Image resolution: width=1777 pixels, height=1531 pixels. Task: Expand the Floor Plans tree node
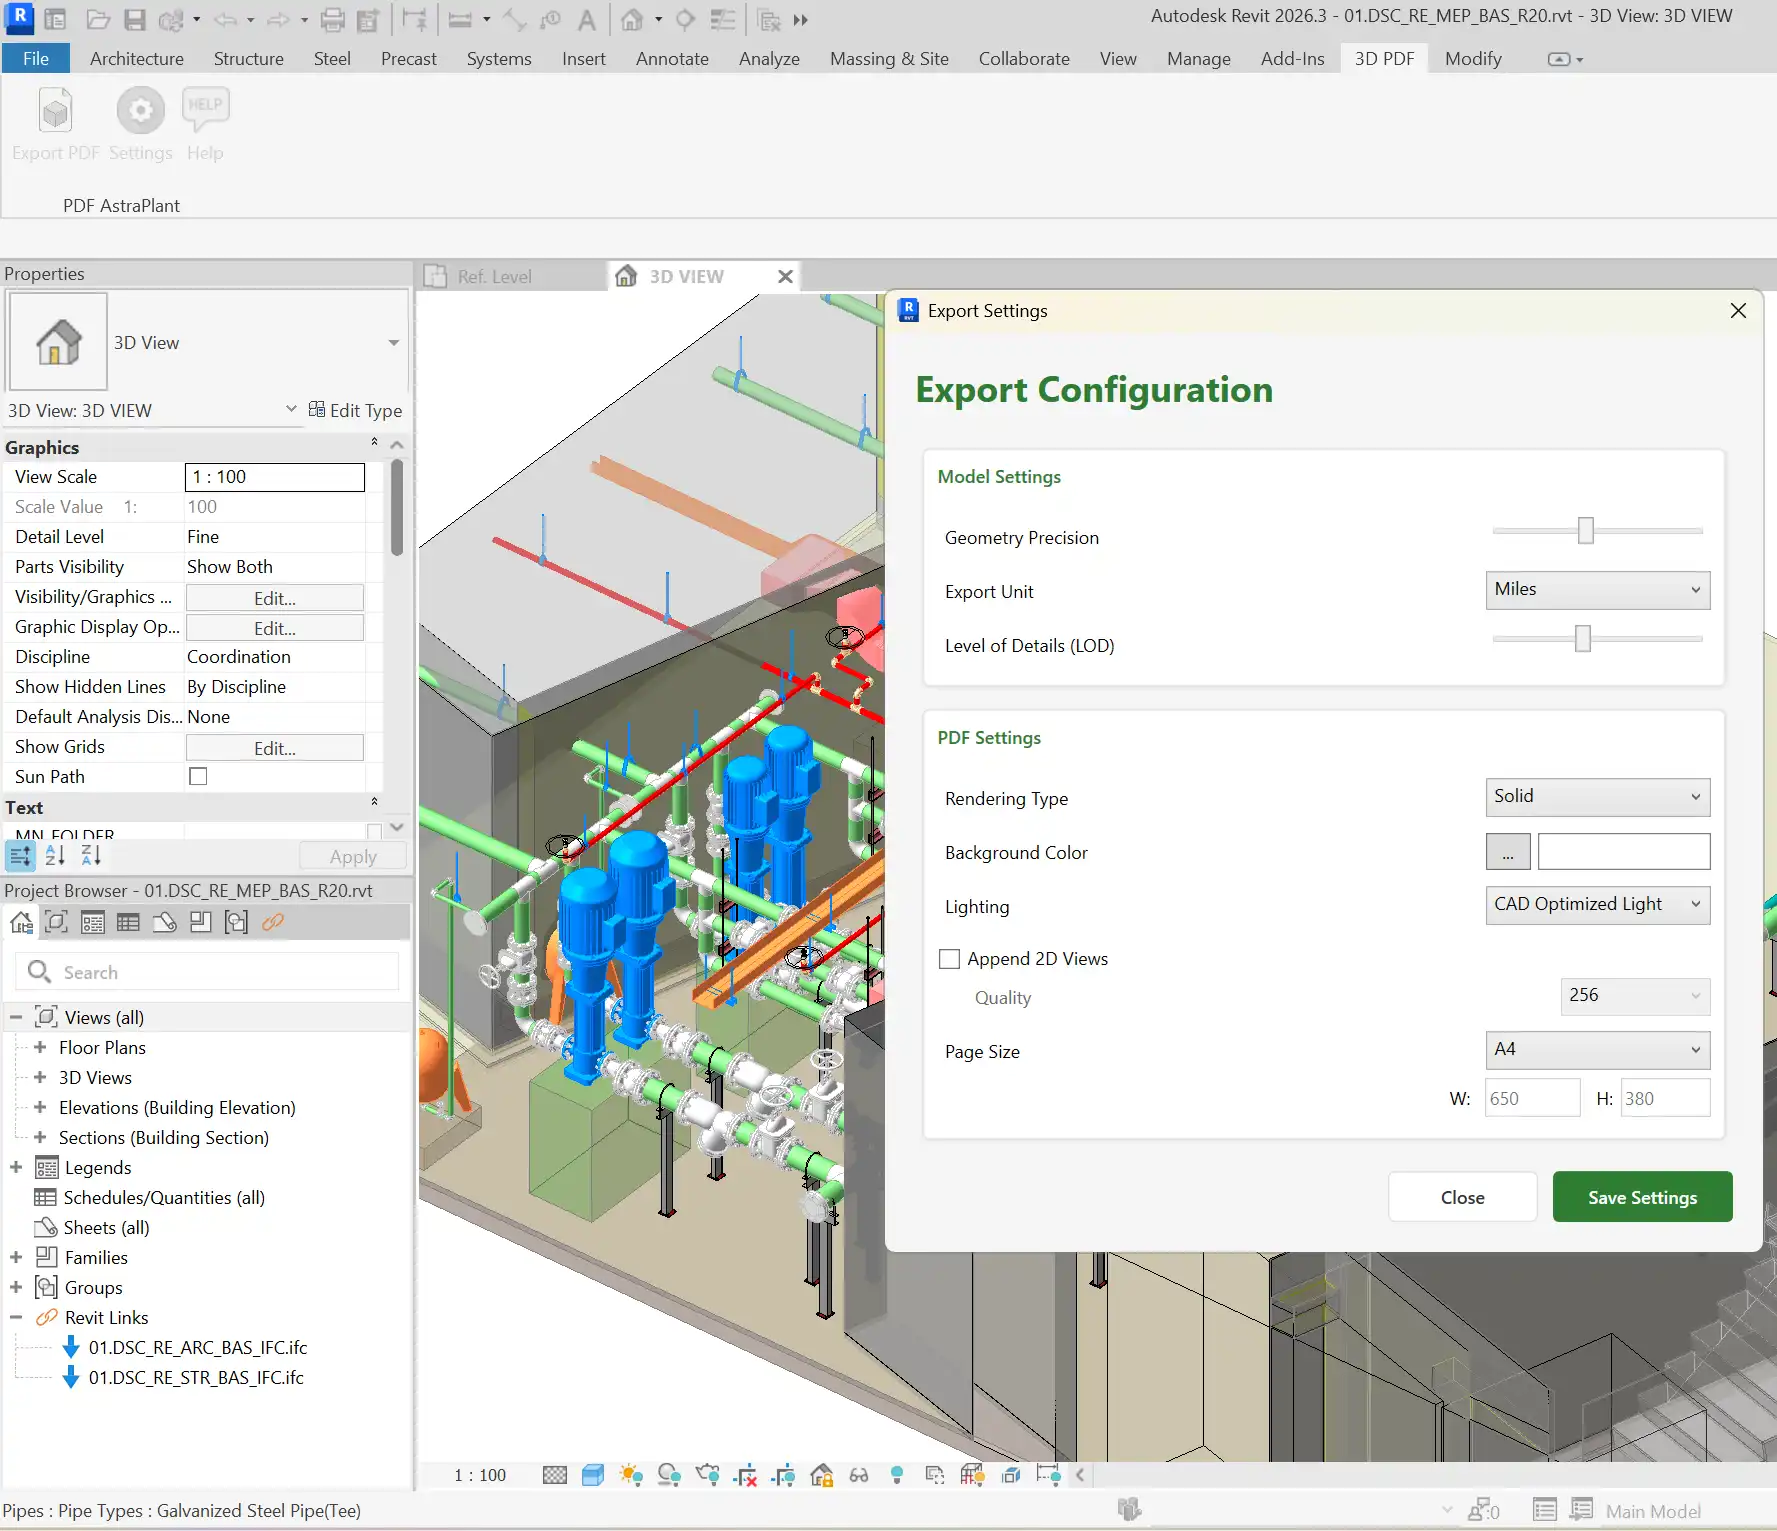pos(40,1047)
